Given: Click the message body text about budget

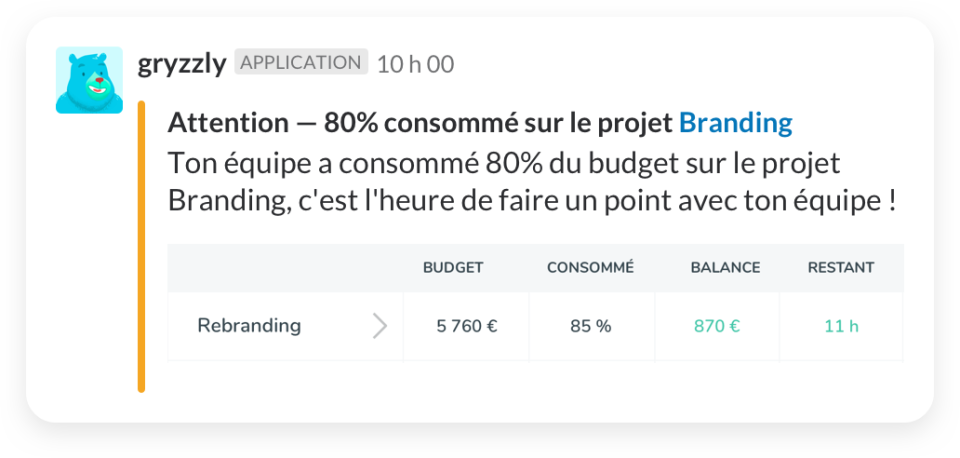Looking at the screenshot, I should click(x=504, y=163).
